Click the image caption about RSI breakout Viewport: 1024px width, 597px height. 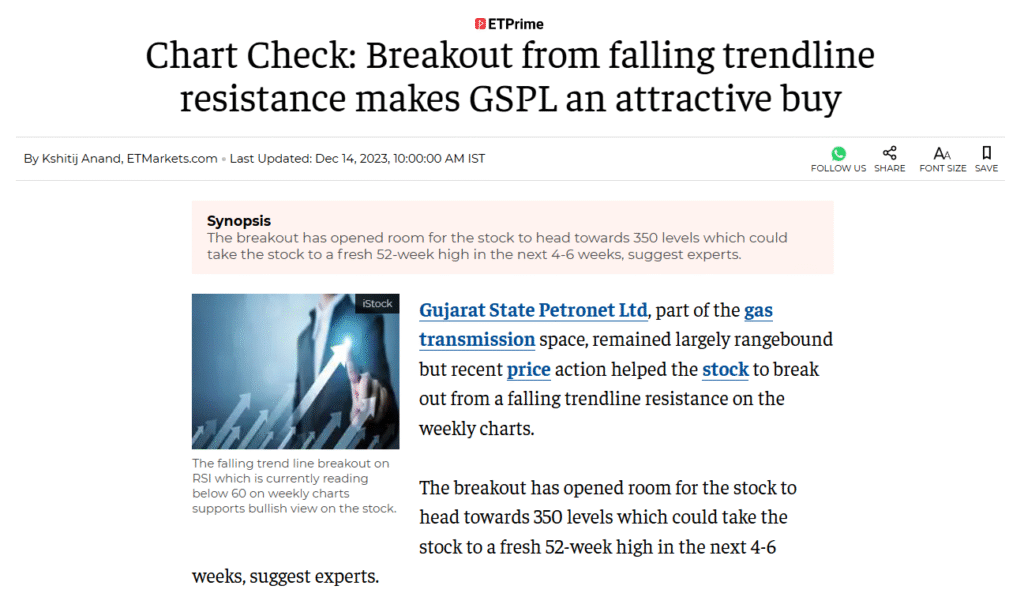pyautogui.click(x=294, y=486)
